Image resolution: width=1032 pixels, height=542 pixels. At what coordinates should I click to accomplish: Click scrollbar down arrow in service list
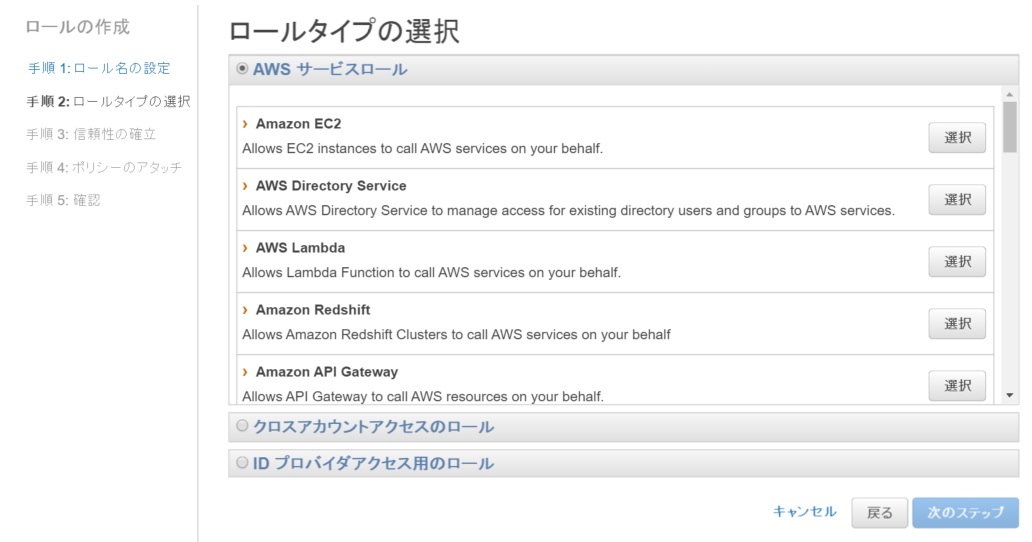(x=1010, y=395)
